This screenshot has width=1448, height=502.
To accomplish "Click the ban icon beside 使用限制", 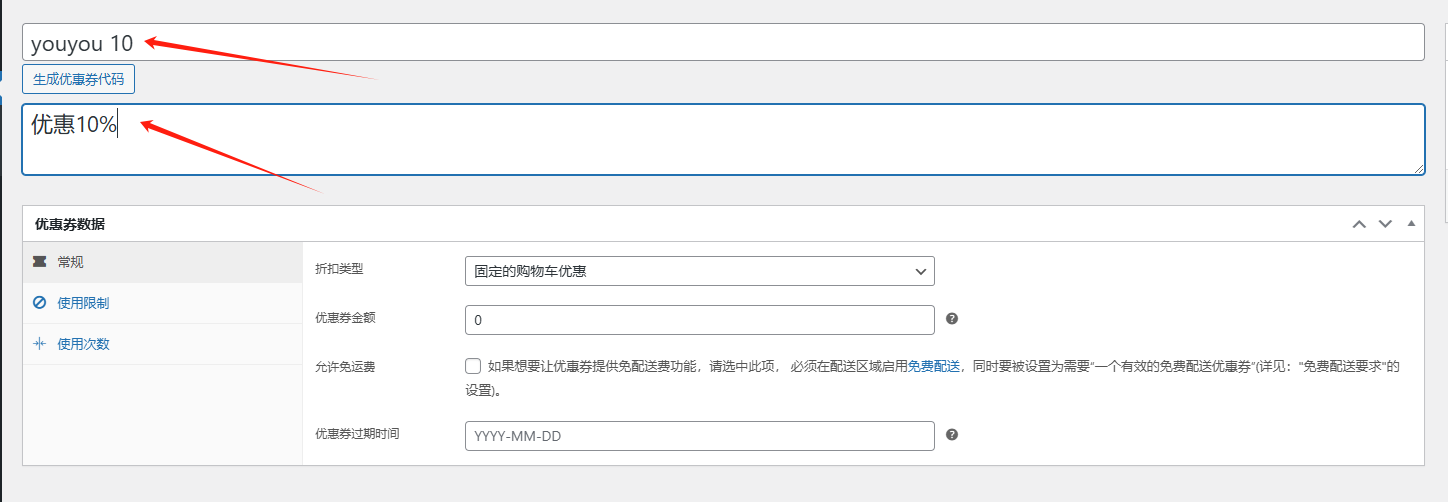I will click(x=40, y=303).
